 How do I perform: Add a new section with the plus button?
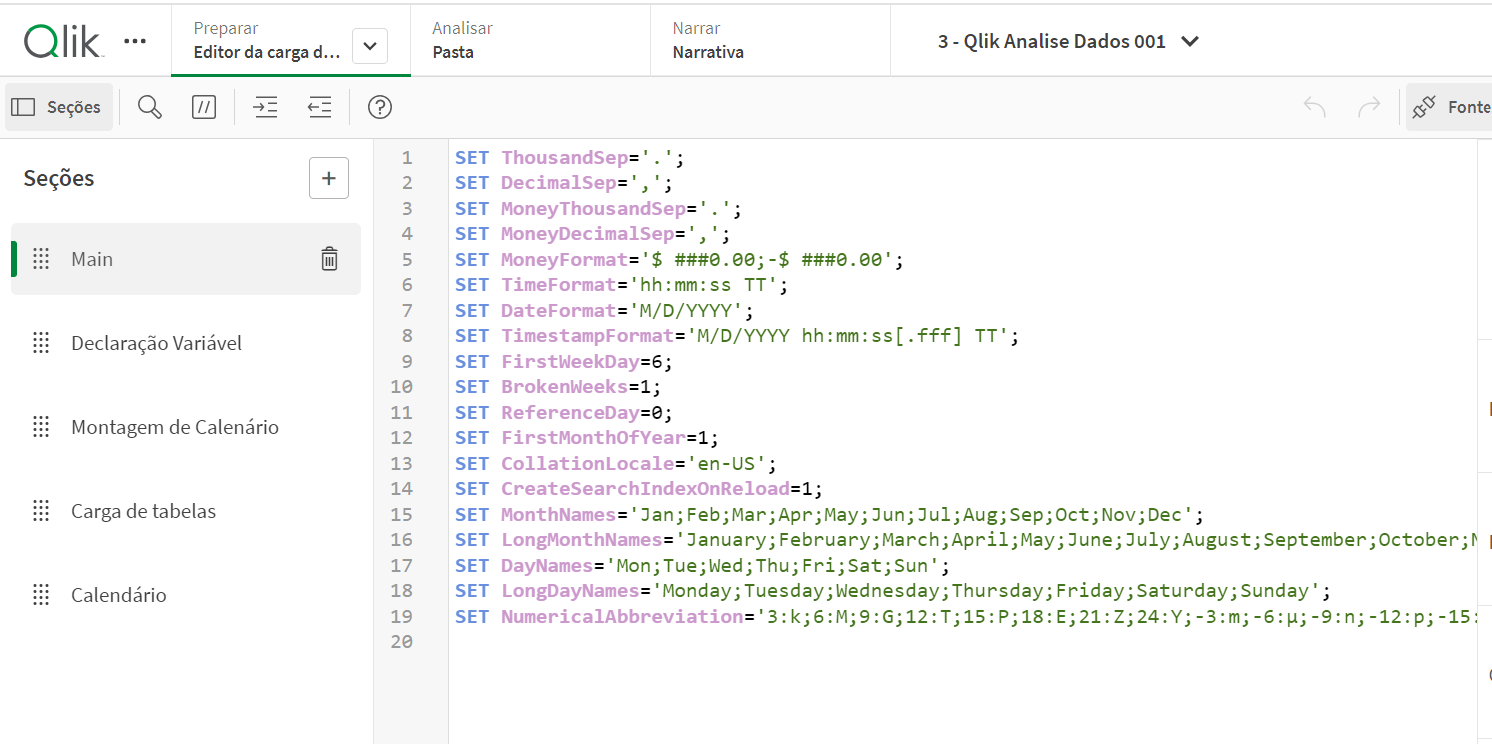point(328,178)
